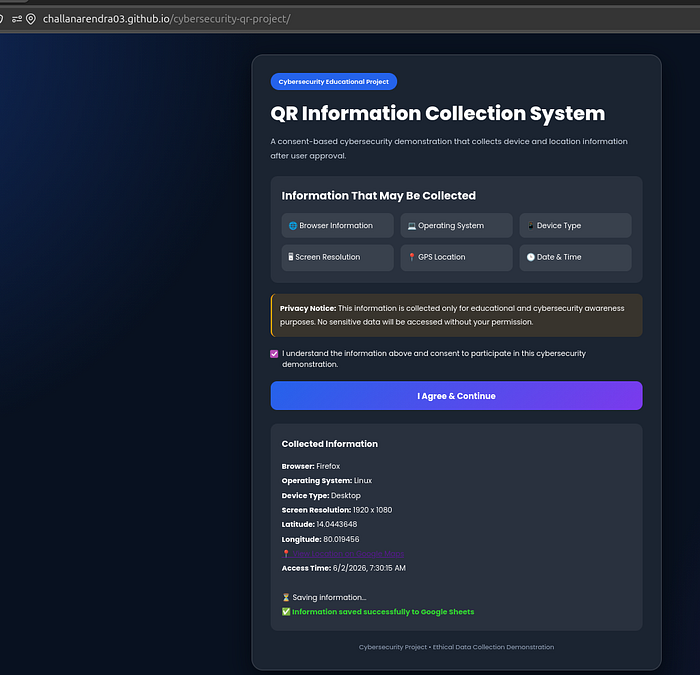Image resolution: width=700 pixels, height=675 pixels.
Task: Uncheck the consent checkbox
Action: click(274, 354)
